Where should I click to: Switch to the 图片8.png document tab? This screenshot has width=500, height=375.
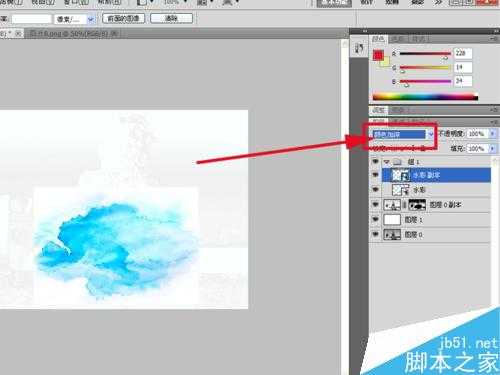(73, 34)
